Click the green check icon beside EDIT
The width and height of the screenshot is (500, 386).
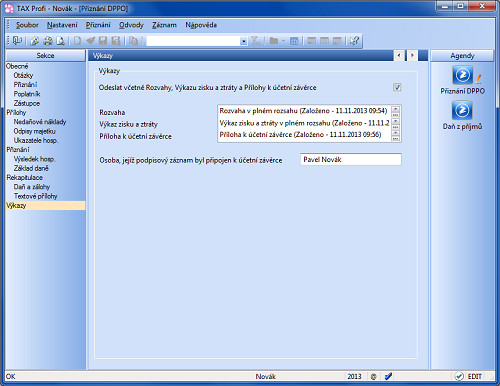(459, 376)
